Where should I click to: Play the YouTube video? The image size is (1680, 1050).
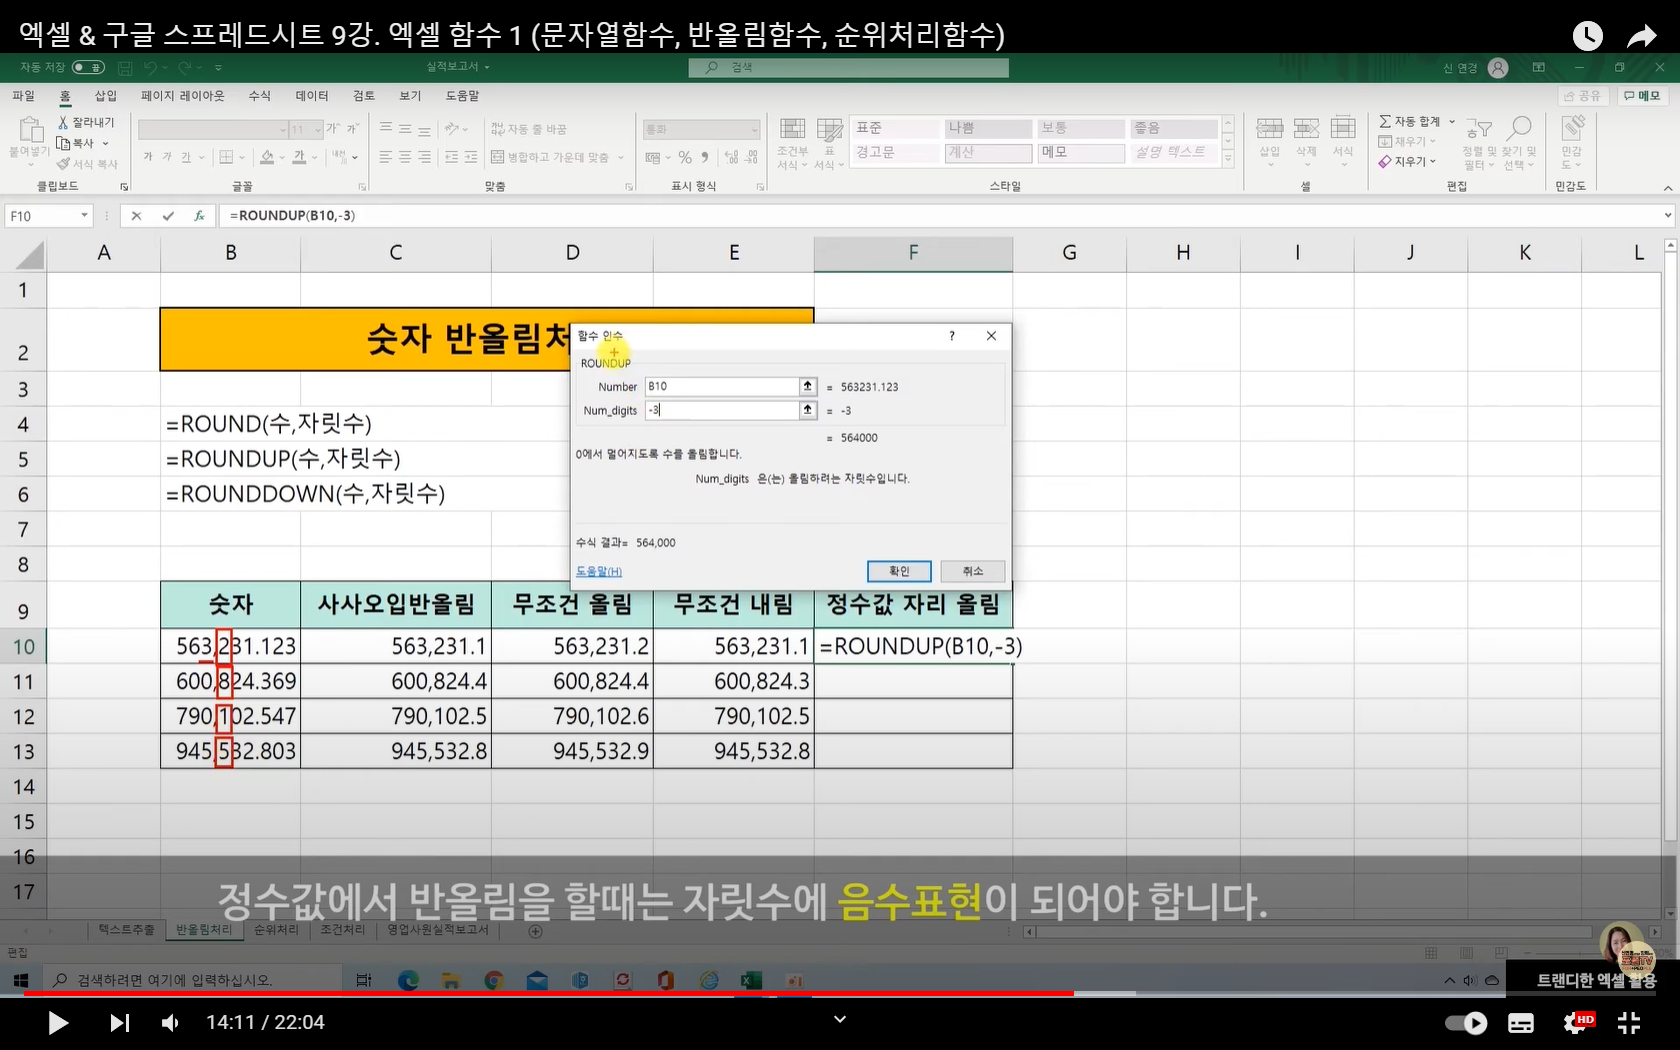58,1022
